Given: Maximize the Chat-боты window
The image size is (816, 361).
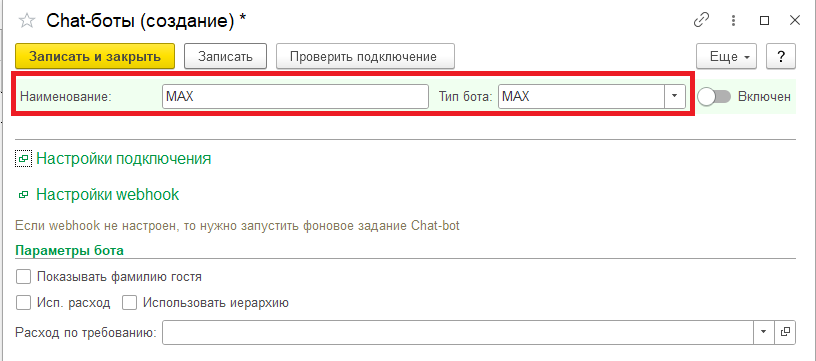Looking at the screenshot, I should tap(764, 21).
